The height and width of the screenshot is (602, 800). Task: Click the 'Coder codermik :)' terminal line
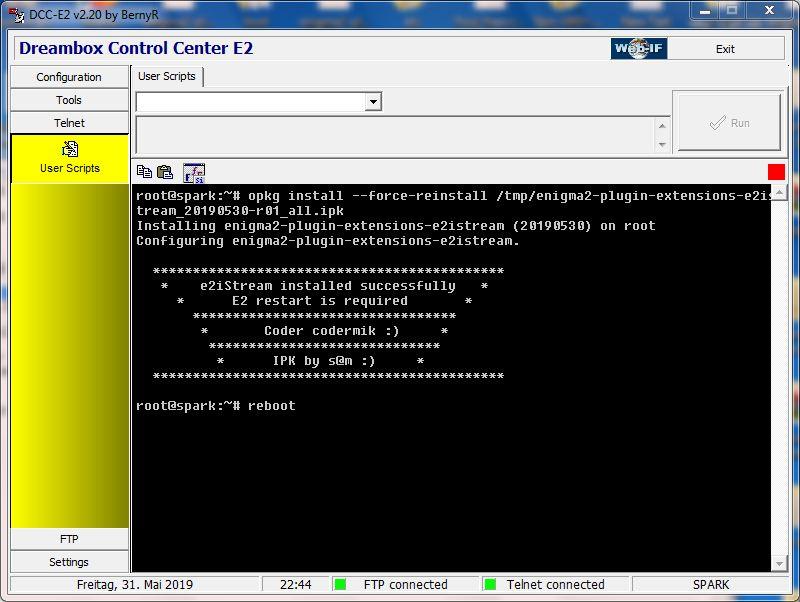click(x=332, y=331)
